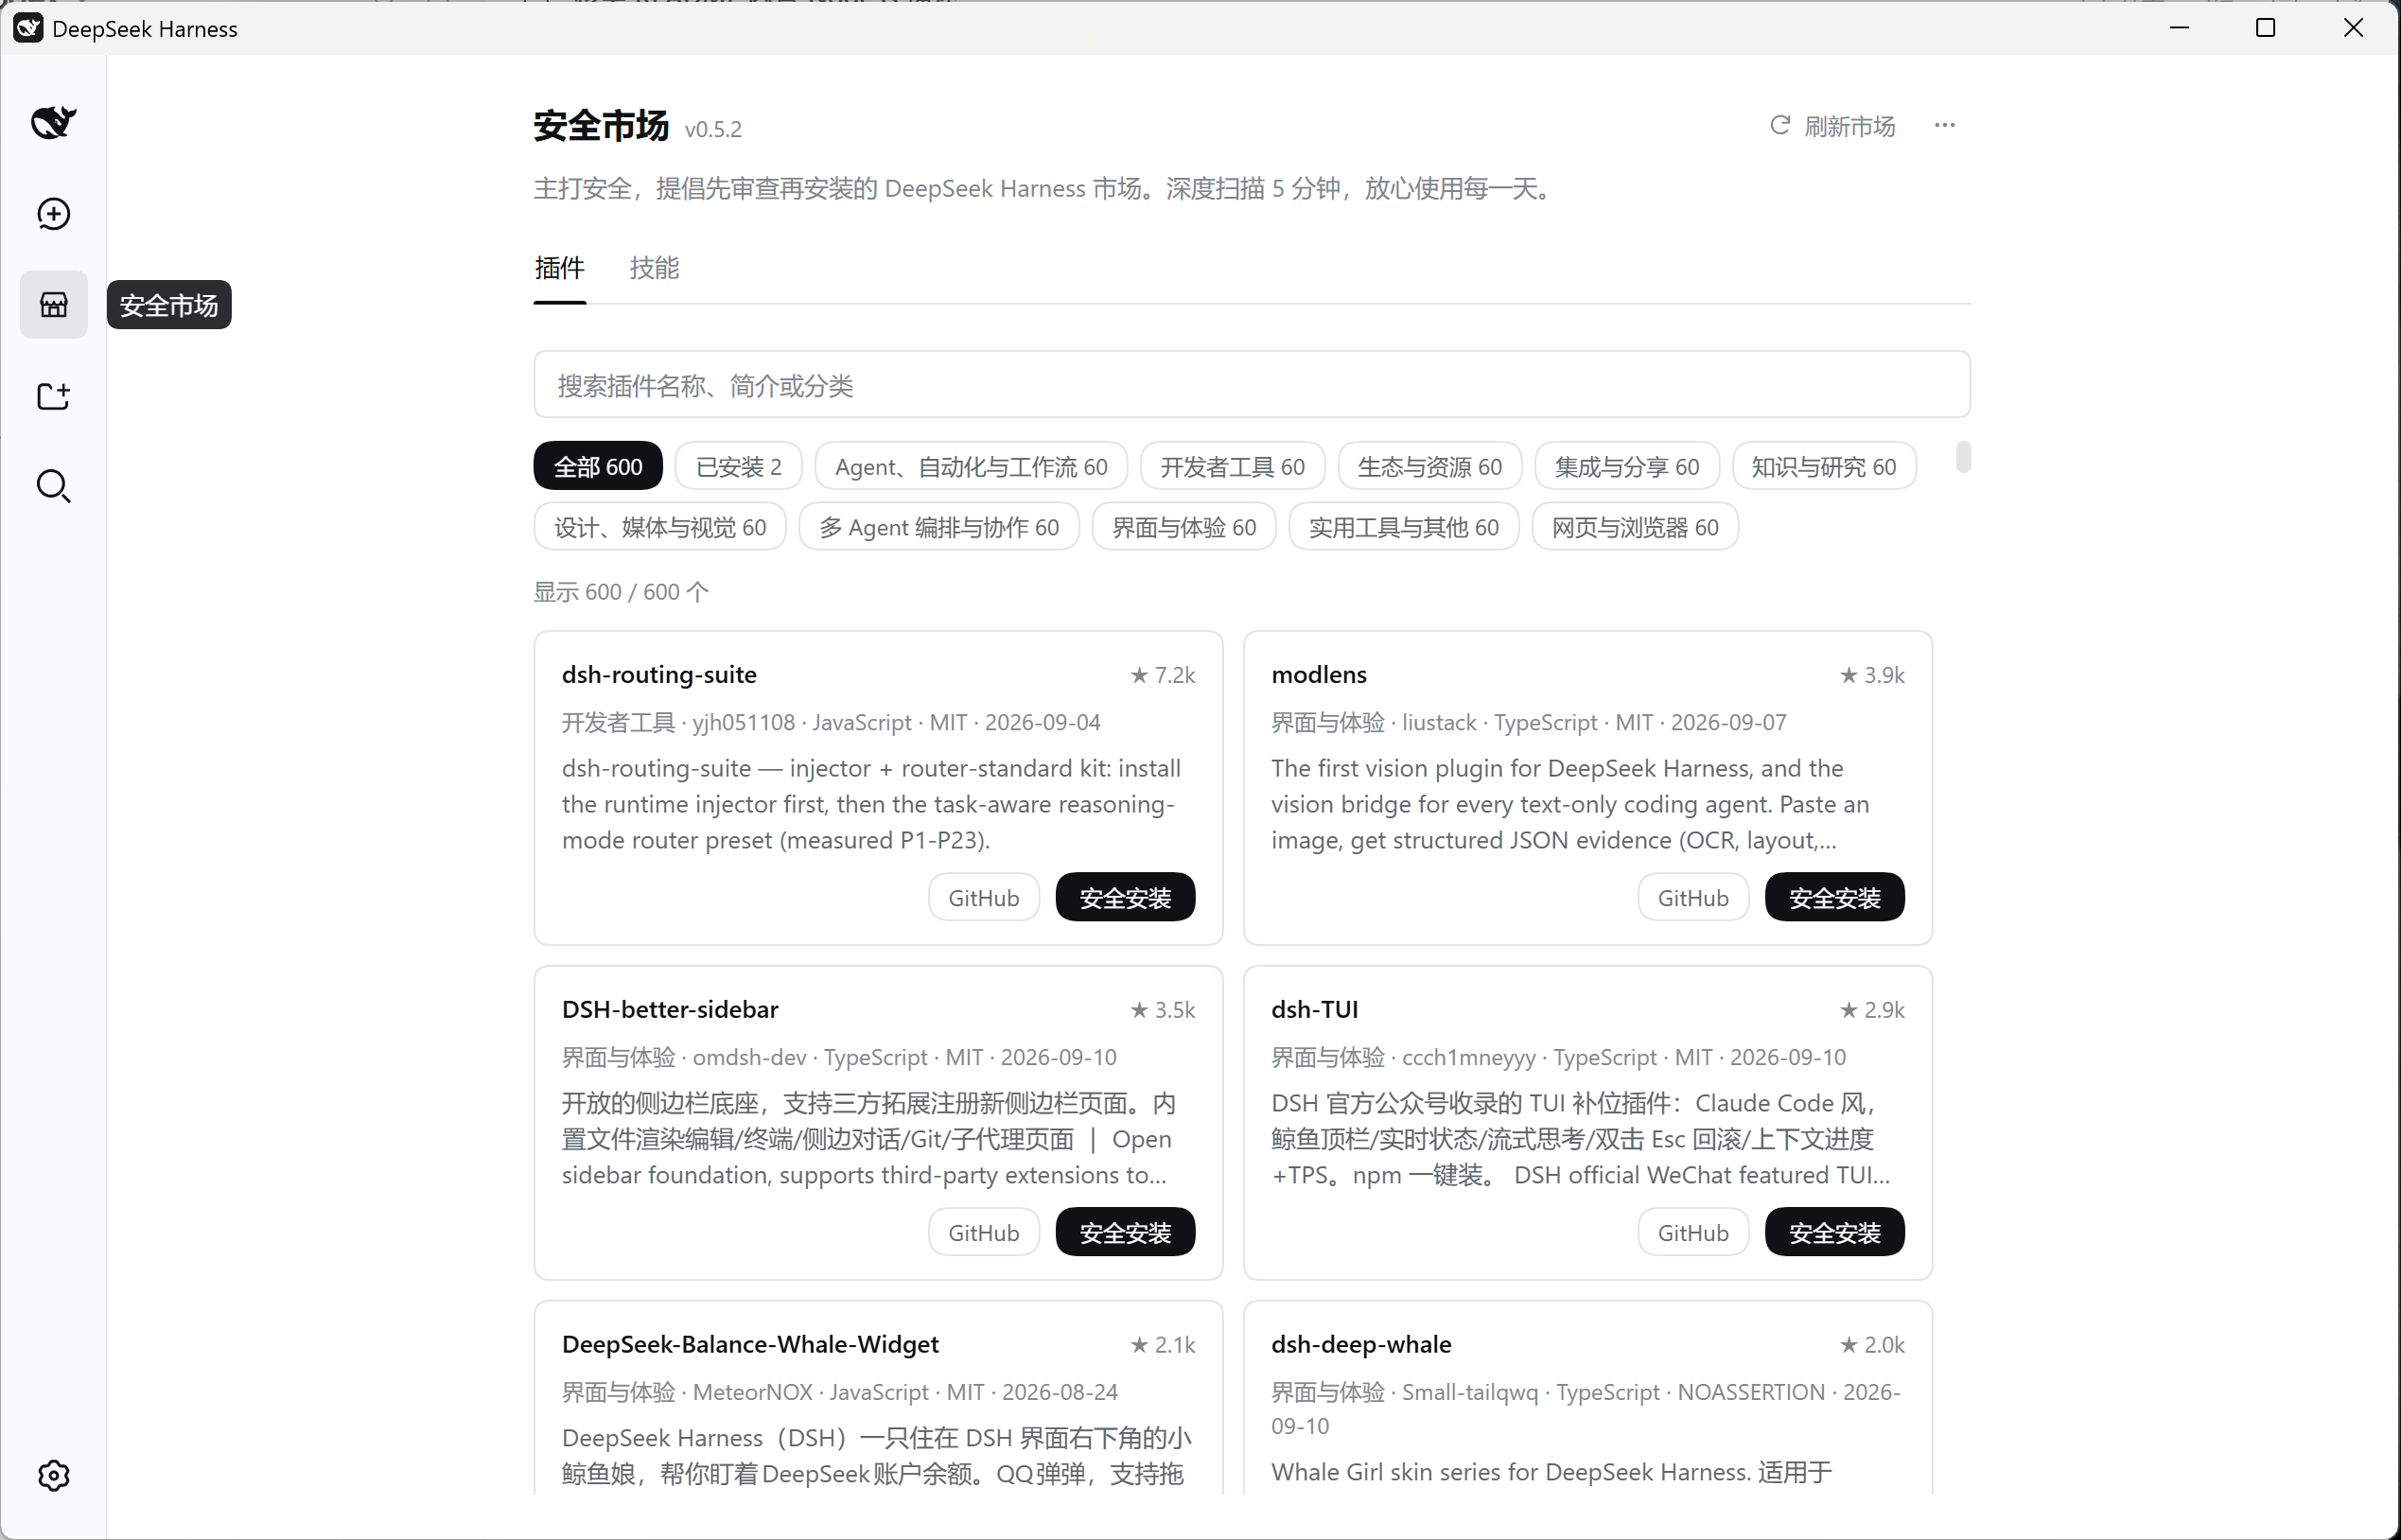Screen dimensions: 2401x1540
Task: Click the DSH-better-sidebar plugin title
Action: pyautogui.click(x=670, y=1010)
